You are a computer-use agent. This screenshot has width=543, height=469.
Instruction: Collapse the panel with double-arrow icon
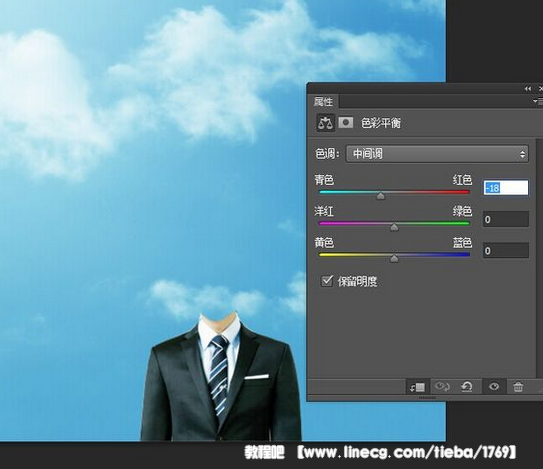click(527, 89)
